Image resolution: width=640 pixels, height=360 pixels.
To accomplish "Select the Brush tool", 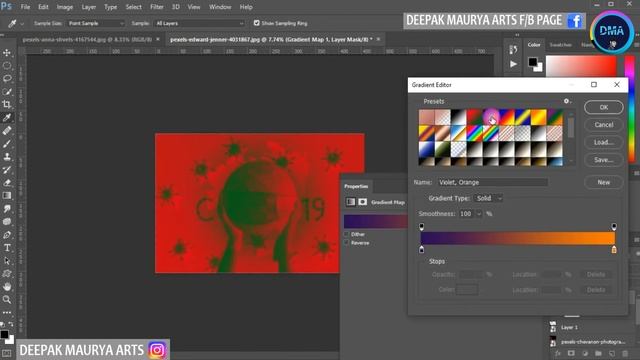I will (x=7, y=144).
